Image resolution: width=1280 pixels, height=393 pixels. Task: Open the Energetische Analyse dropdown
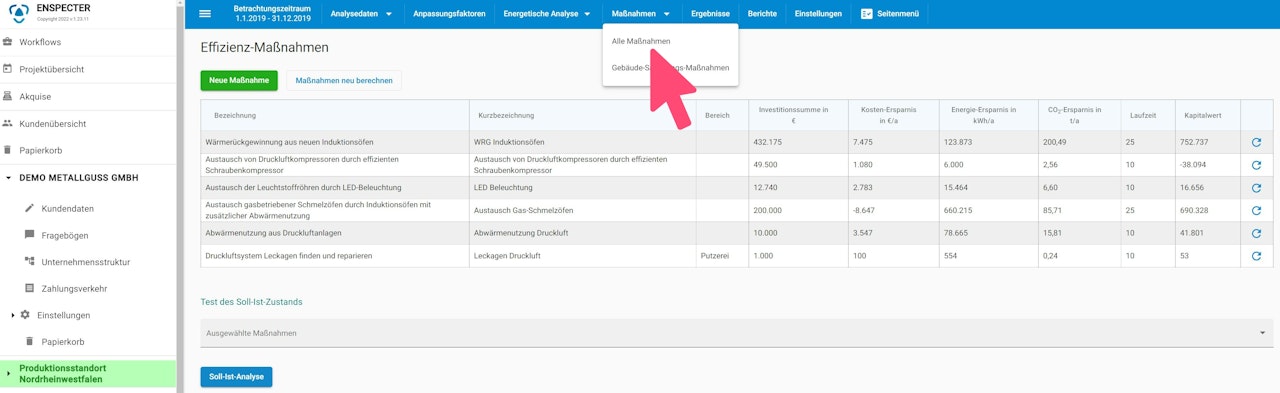pyautogui.click(x=547, y=14)
